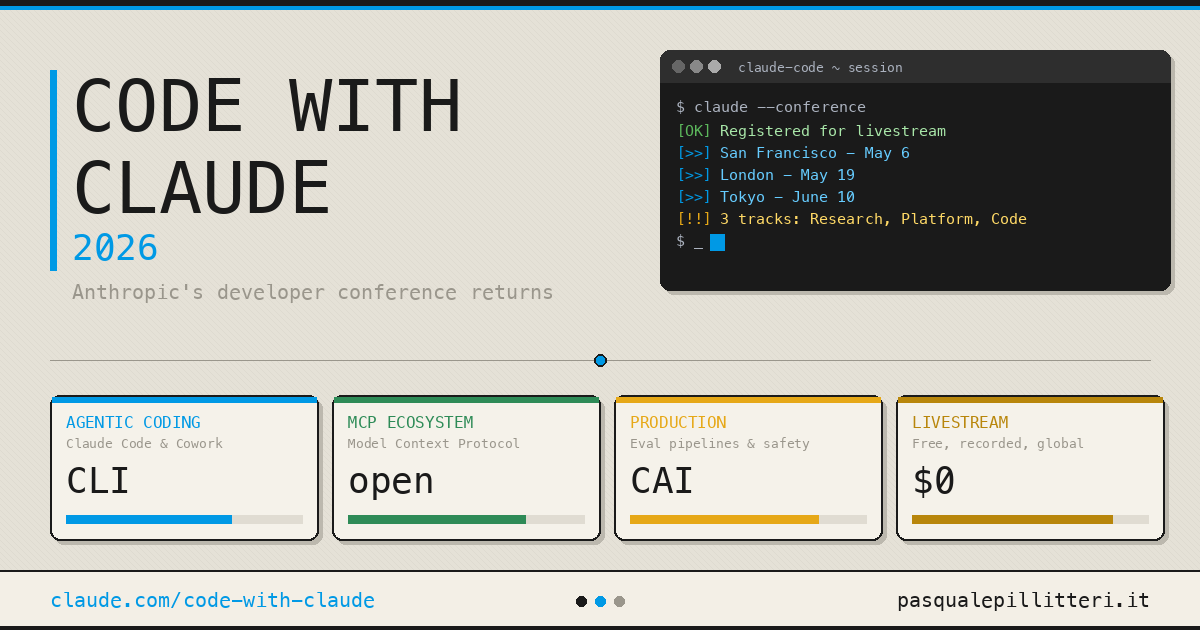Click the blue 2026 year text
Screen dimensions: 1200x630
click(x=115, y=248)
